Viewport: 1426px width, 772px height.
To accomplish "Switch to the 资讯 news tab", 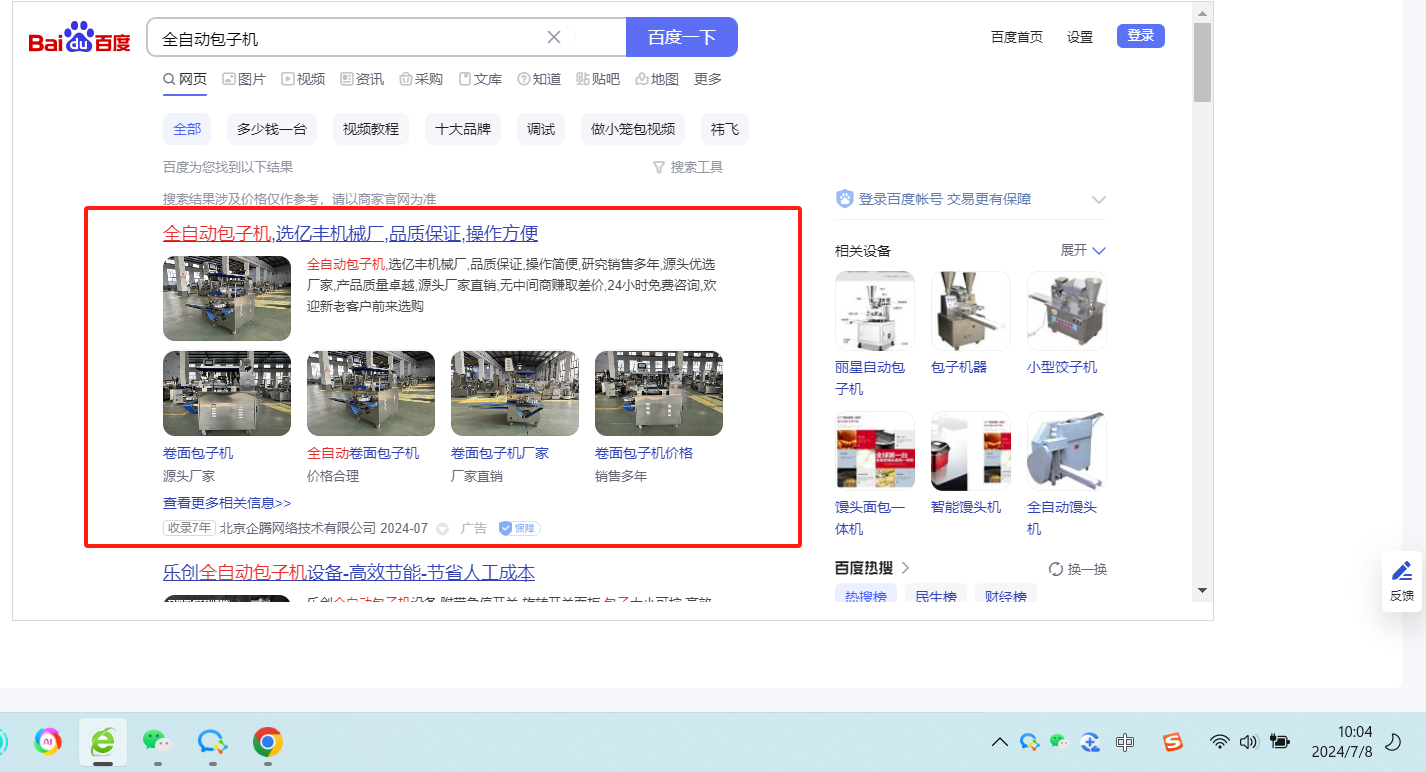I will pos(362,79).
